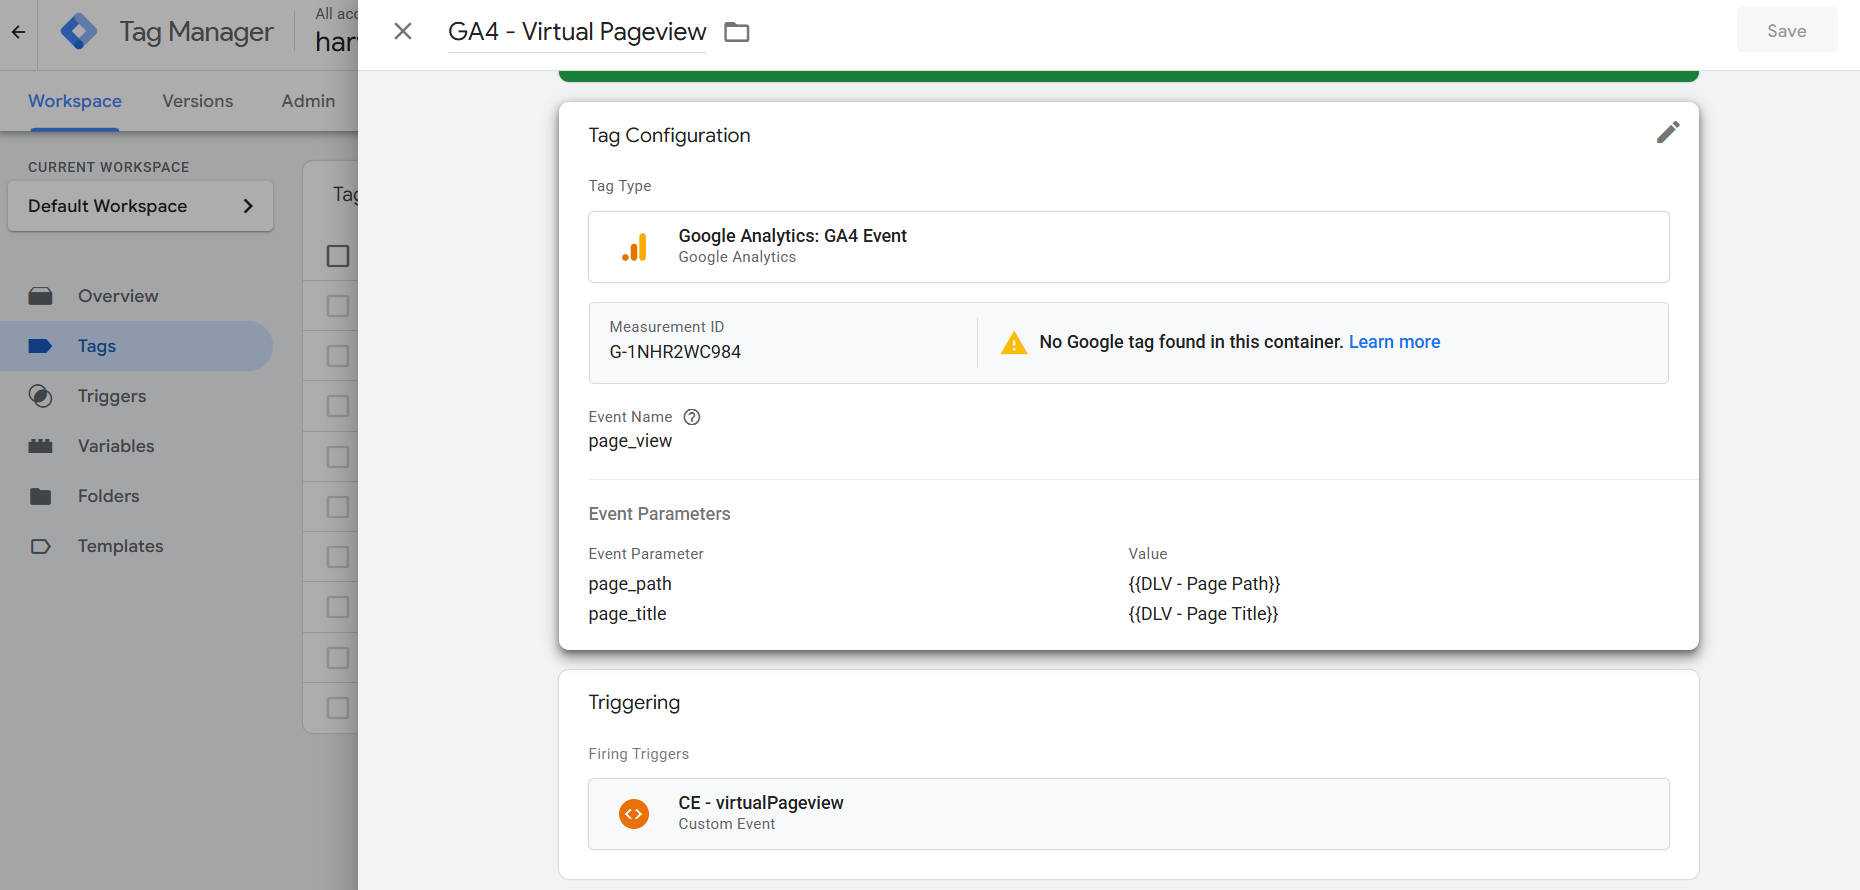Rename the tag title GA4 - Virtual Pageview

(x=577, y=32)
